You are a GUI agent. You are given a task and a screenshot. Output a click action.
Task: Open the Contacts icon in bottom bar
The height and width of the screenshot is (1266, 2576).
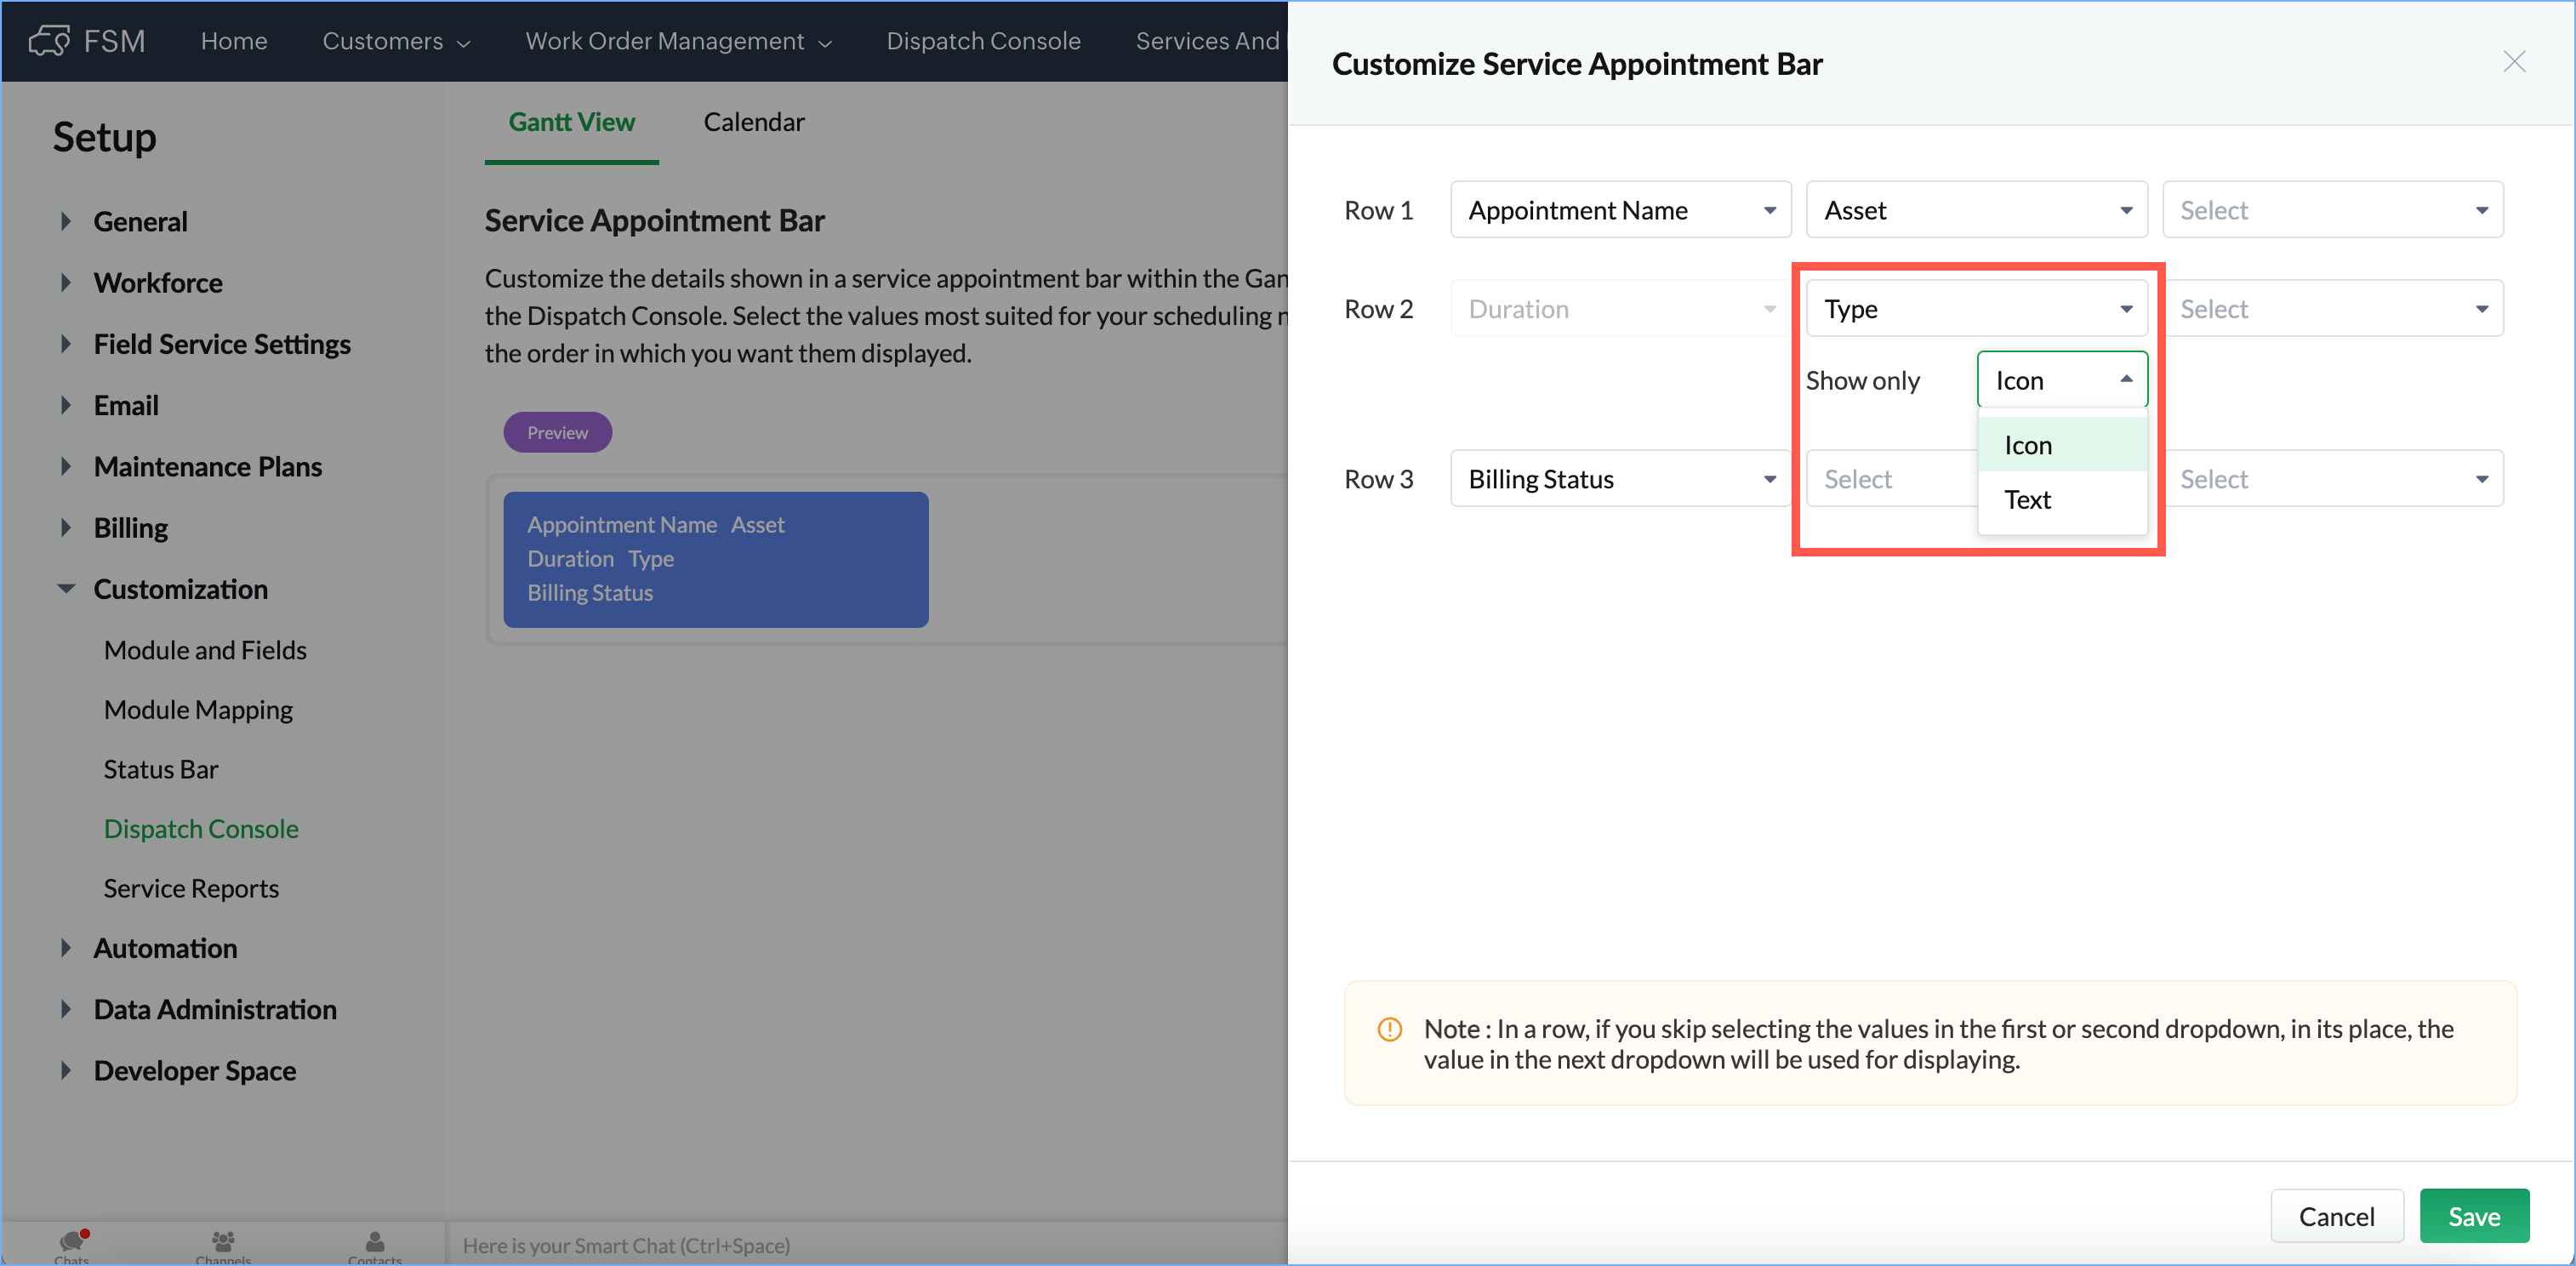pos(375,1241)
